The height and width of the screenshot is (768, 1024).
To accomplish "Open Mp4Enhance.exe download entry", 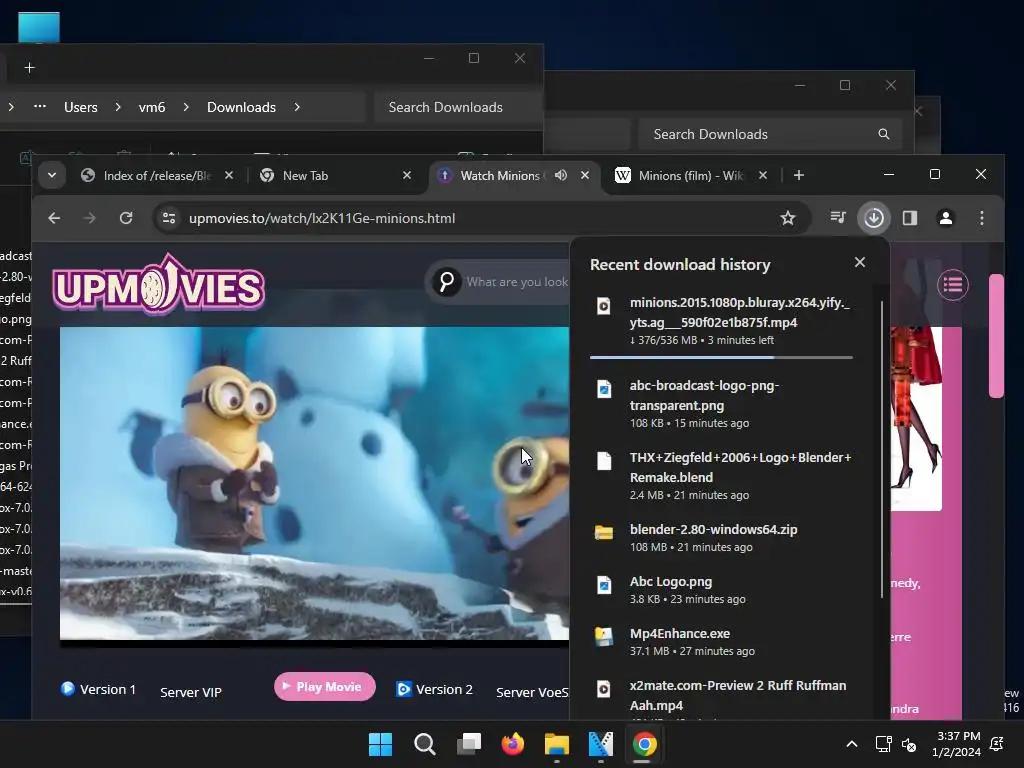I will tap(721, 642).
